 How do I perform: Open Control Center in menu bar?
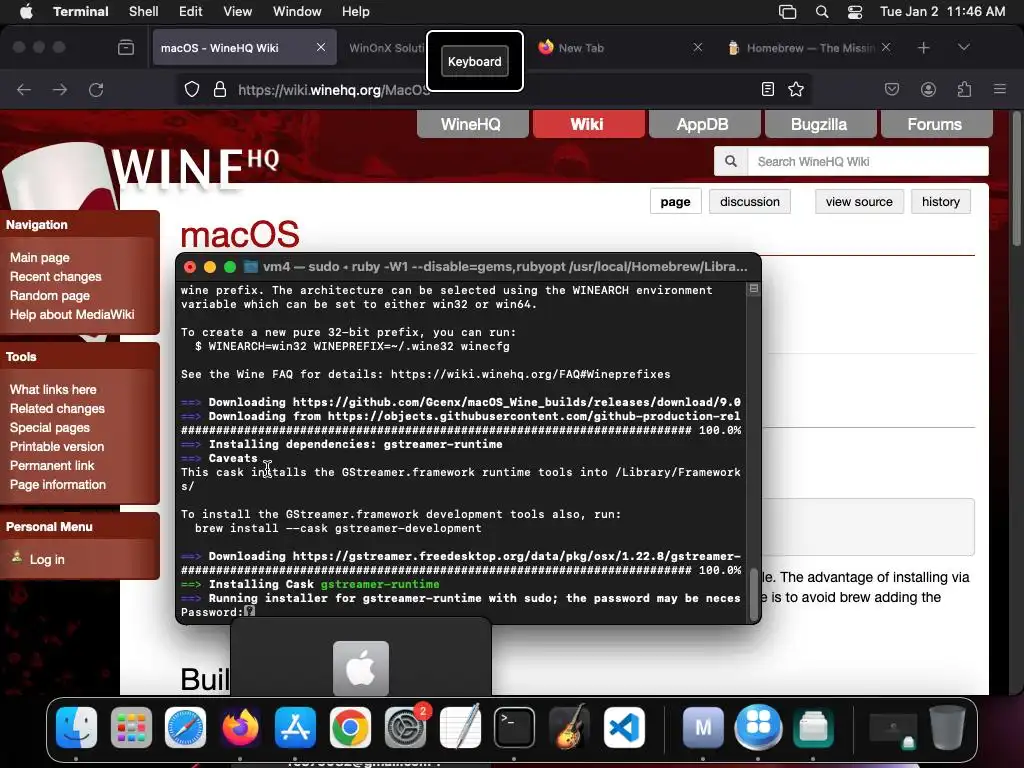(x=854, y=12)
